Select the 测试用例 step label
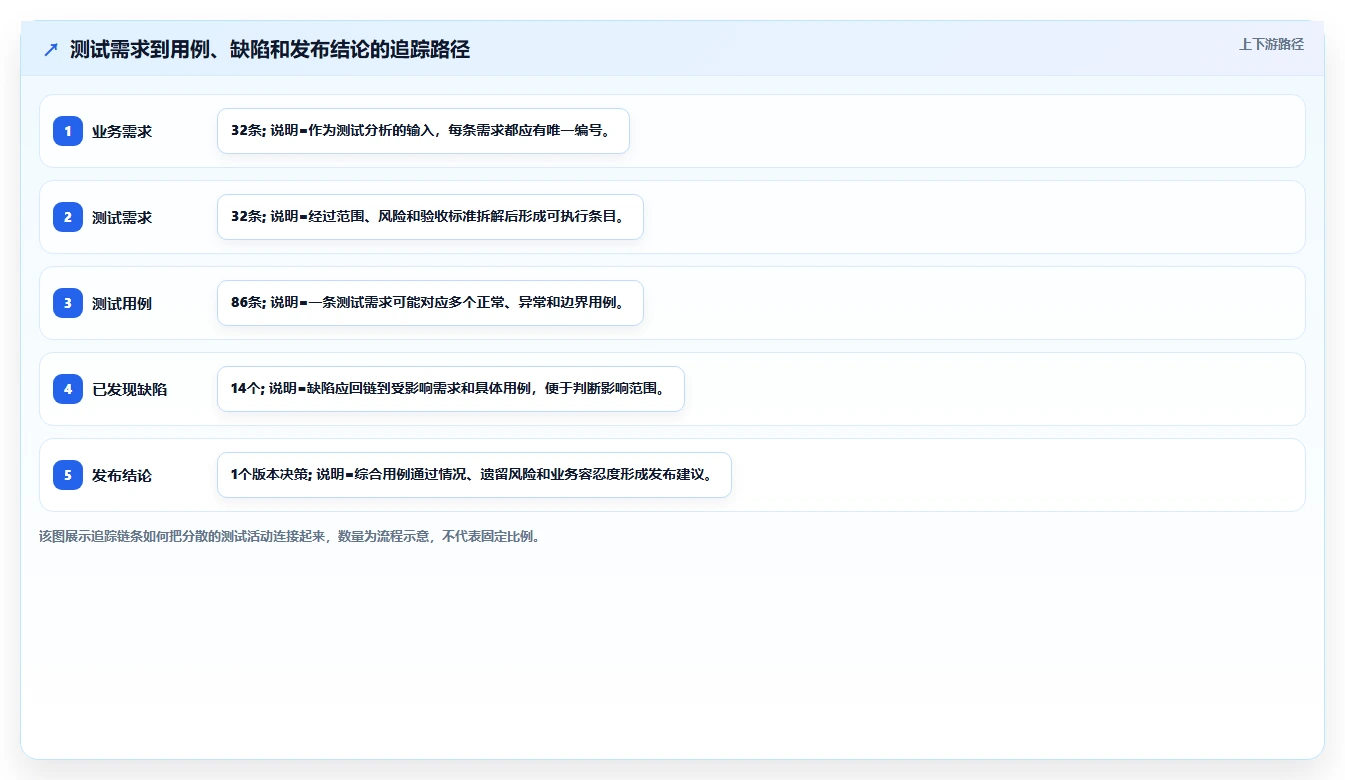 pyautogui.click(x=122, y=303)
